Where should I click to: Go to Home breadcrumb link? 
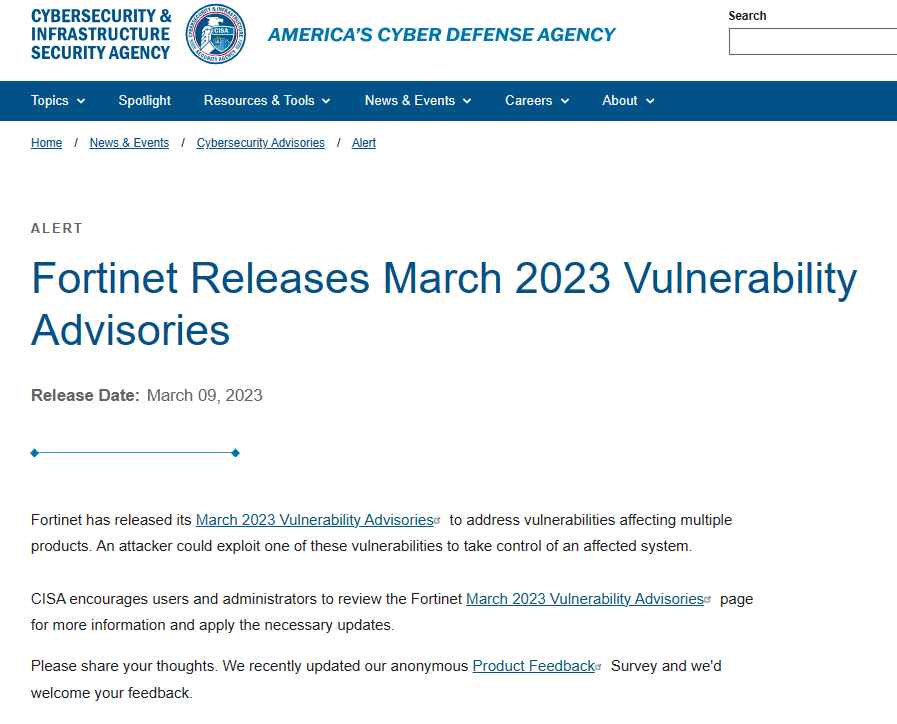(46, 143)
